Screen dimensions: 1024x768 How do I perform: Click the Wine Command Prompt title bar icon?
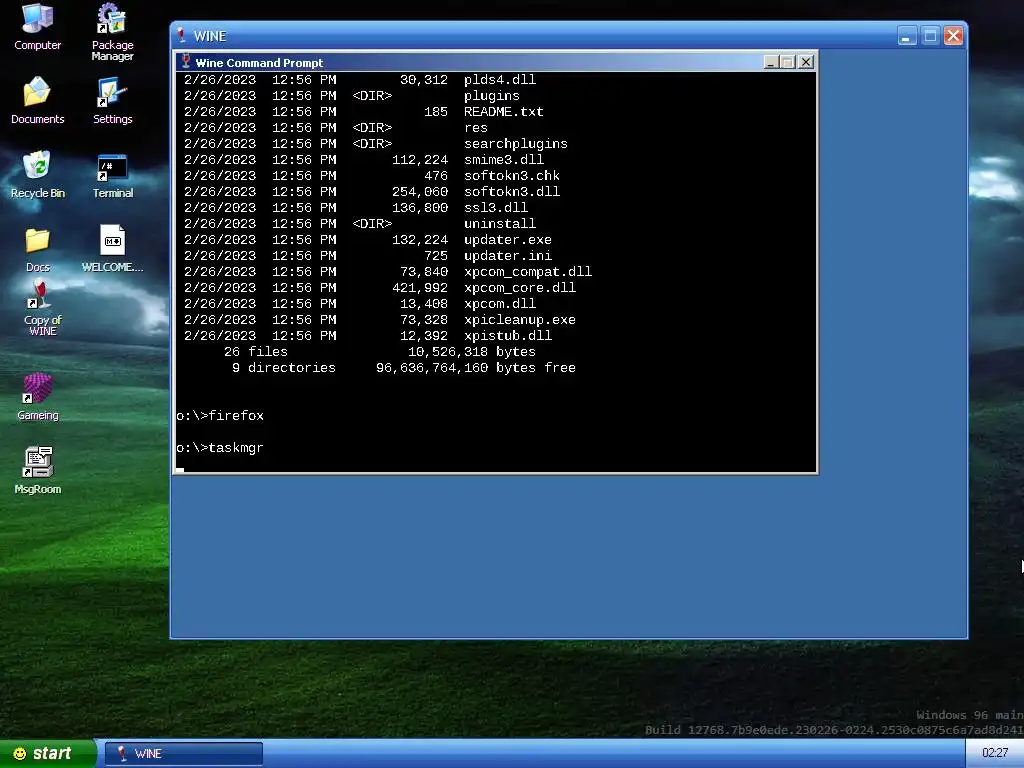(x=185, y=62)
